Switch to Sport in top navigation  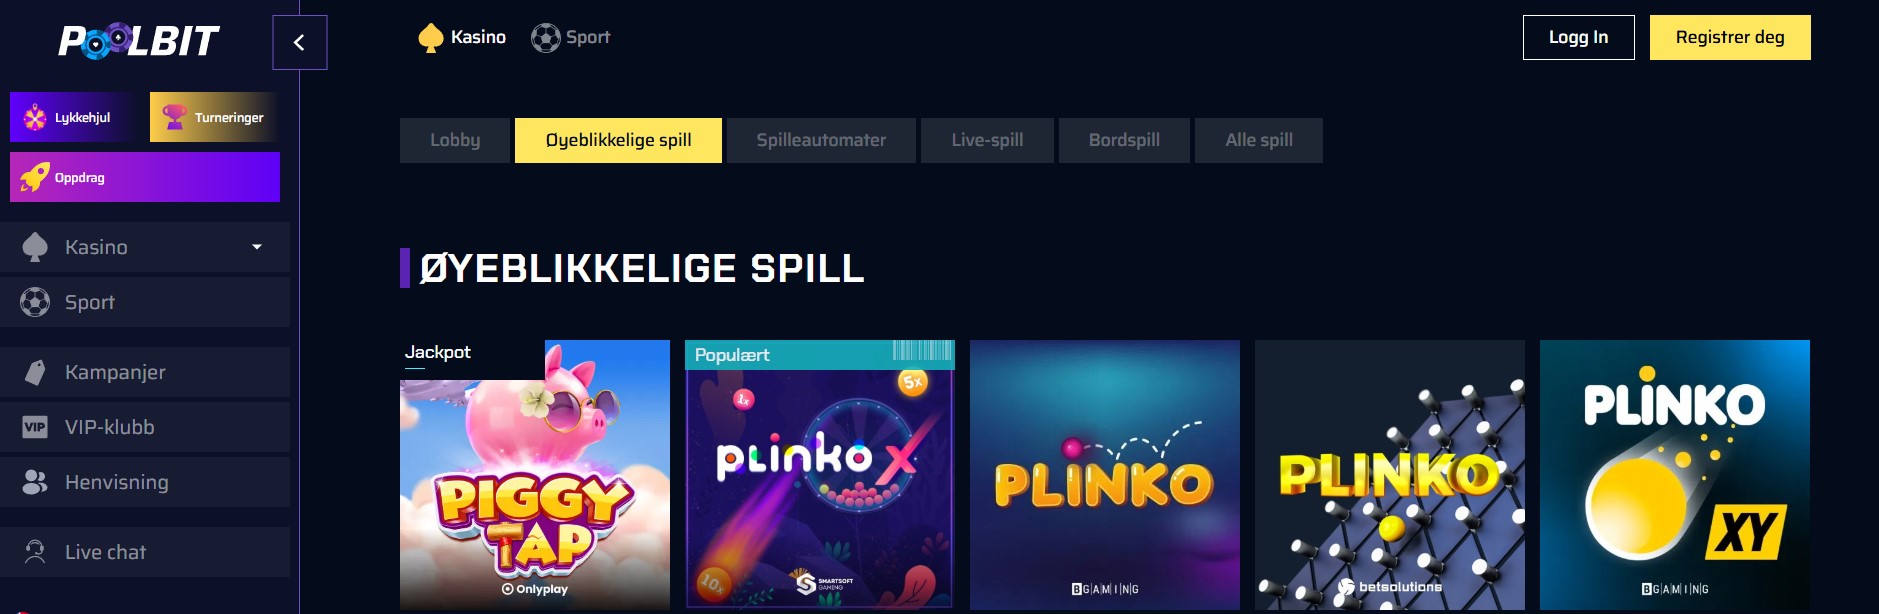571,38
